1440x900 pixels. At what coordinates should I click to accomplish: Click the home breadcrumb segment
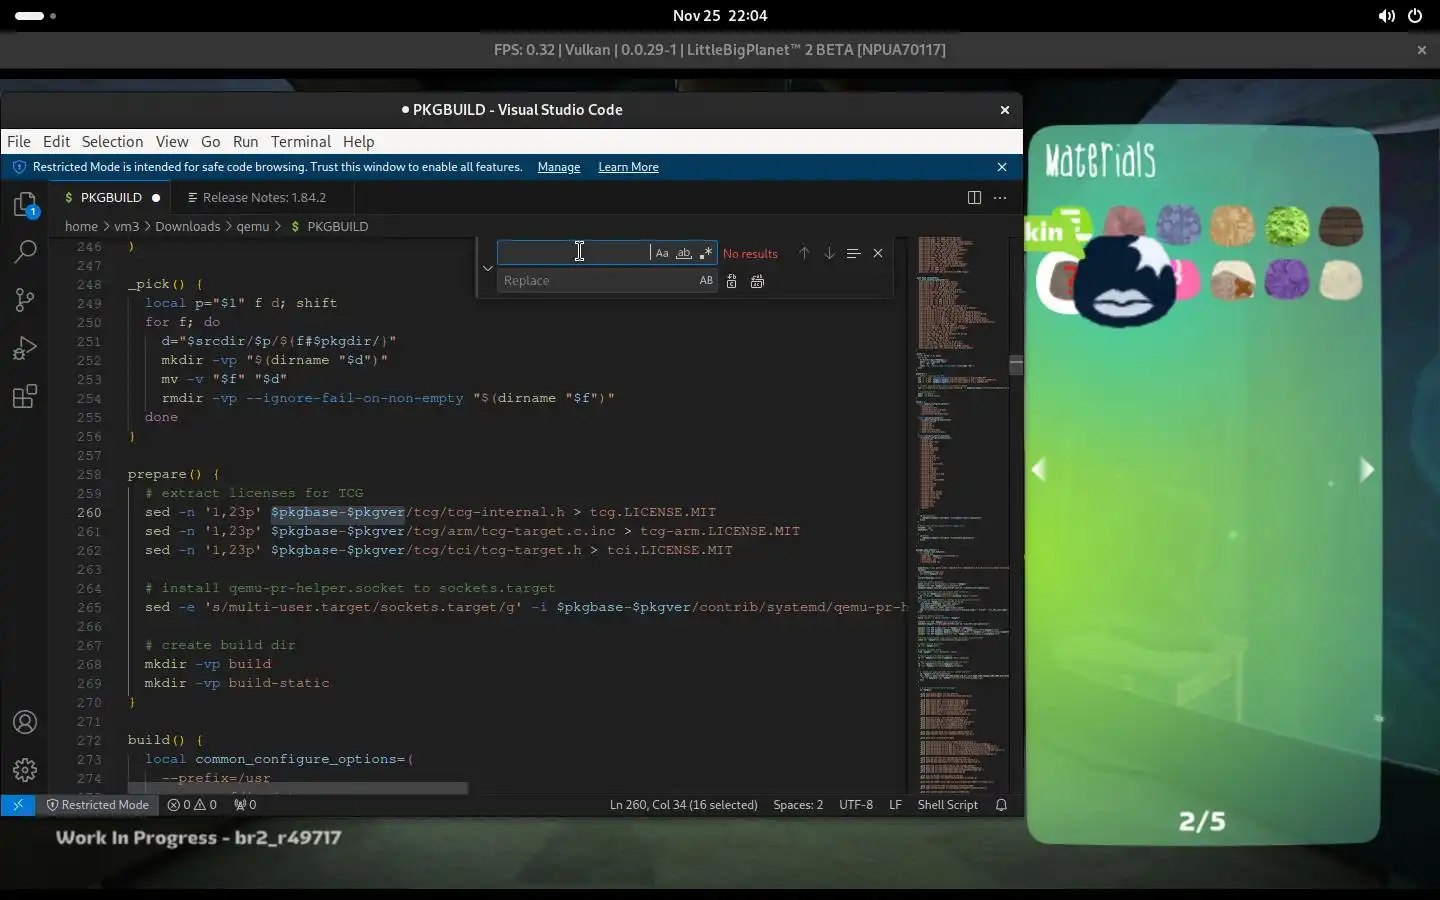tap(81, 227)
